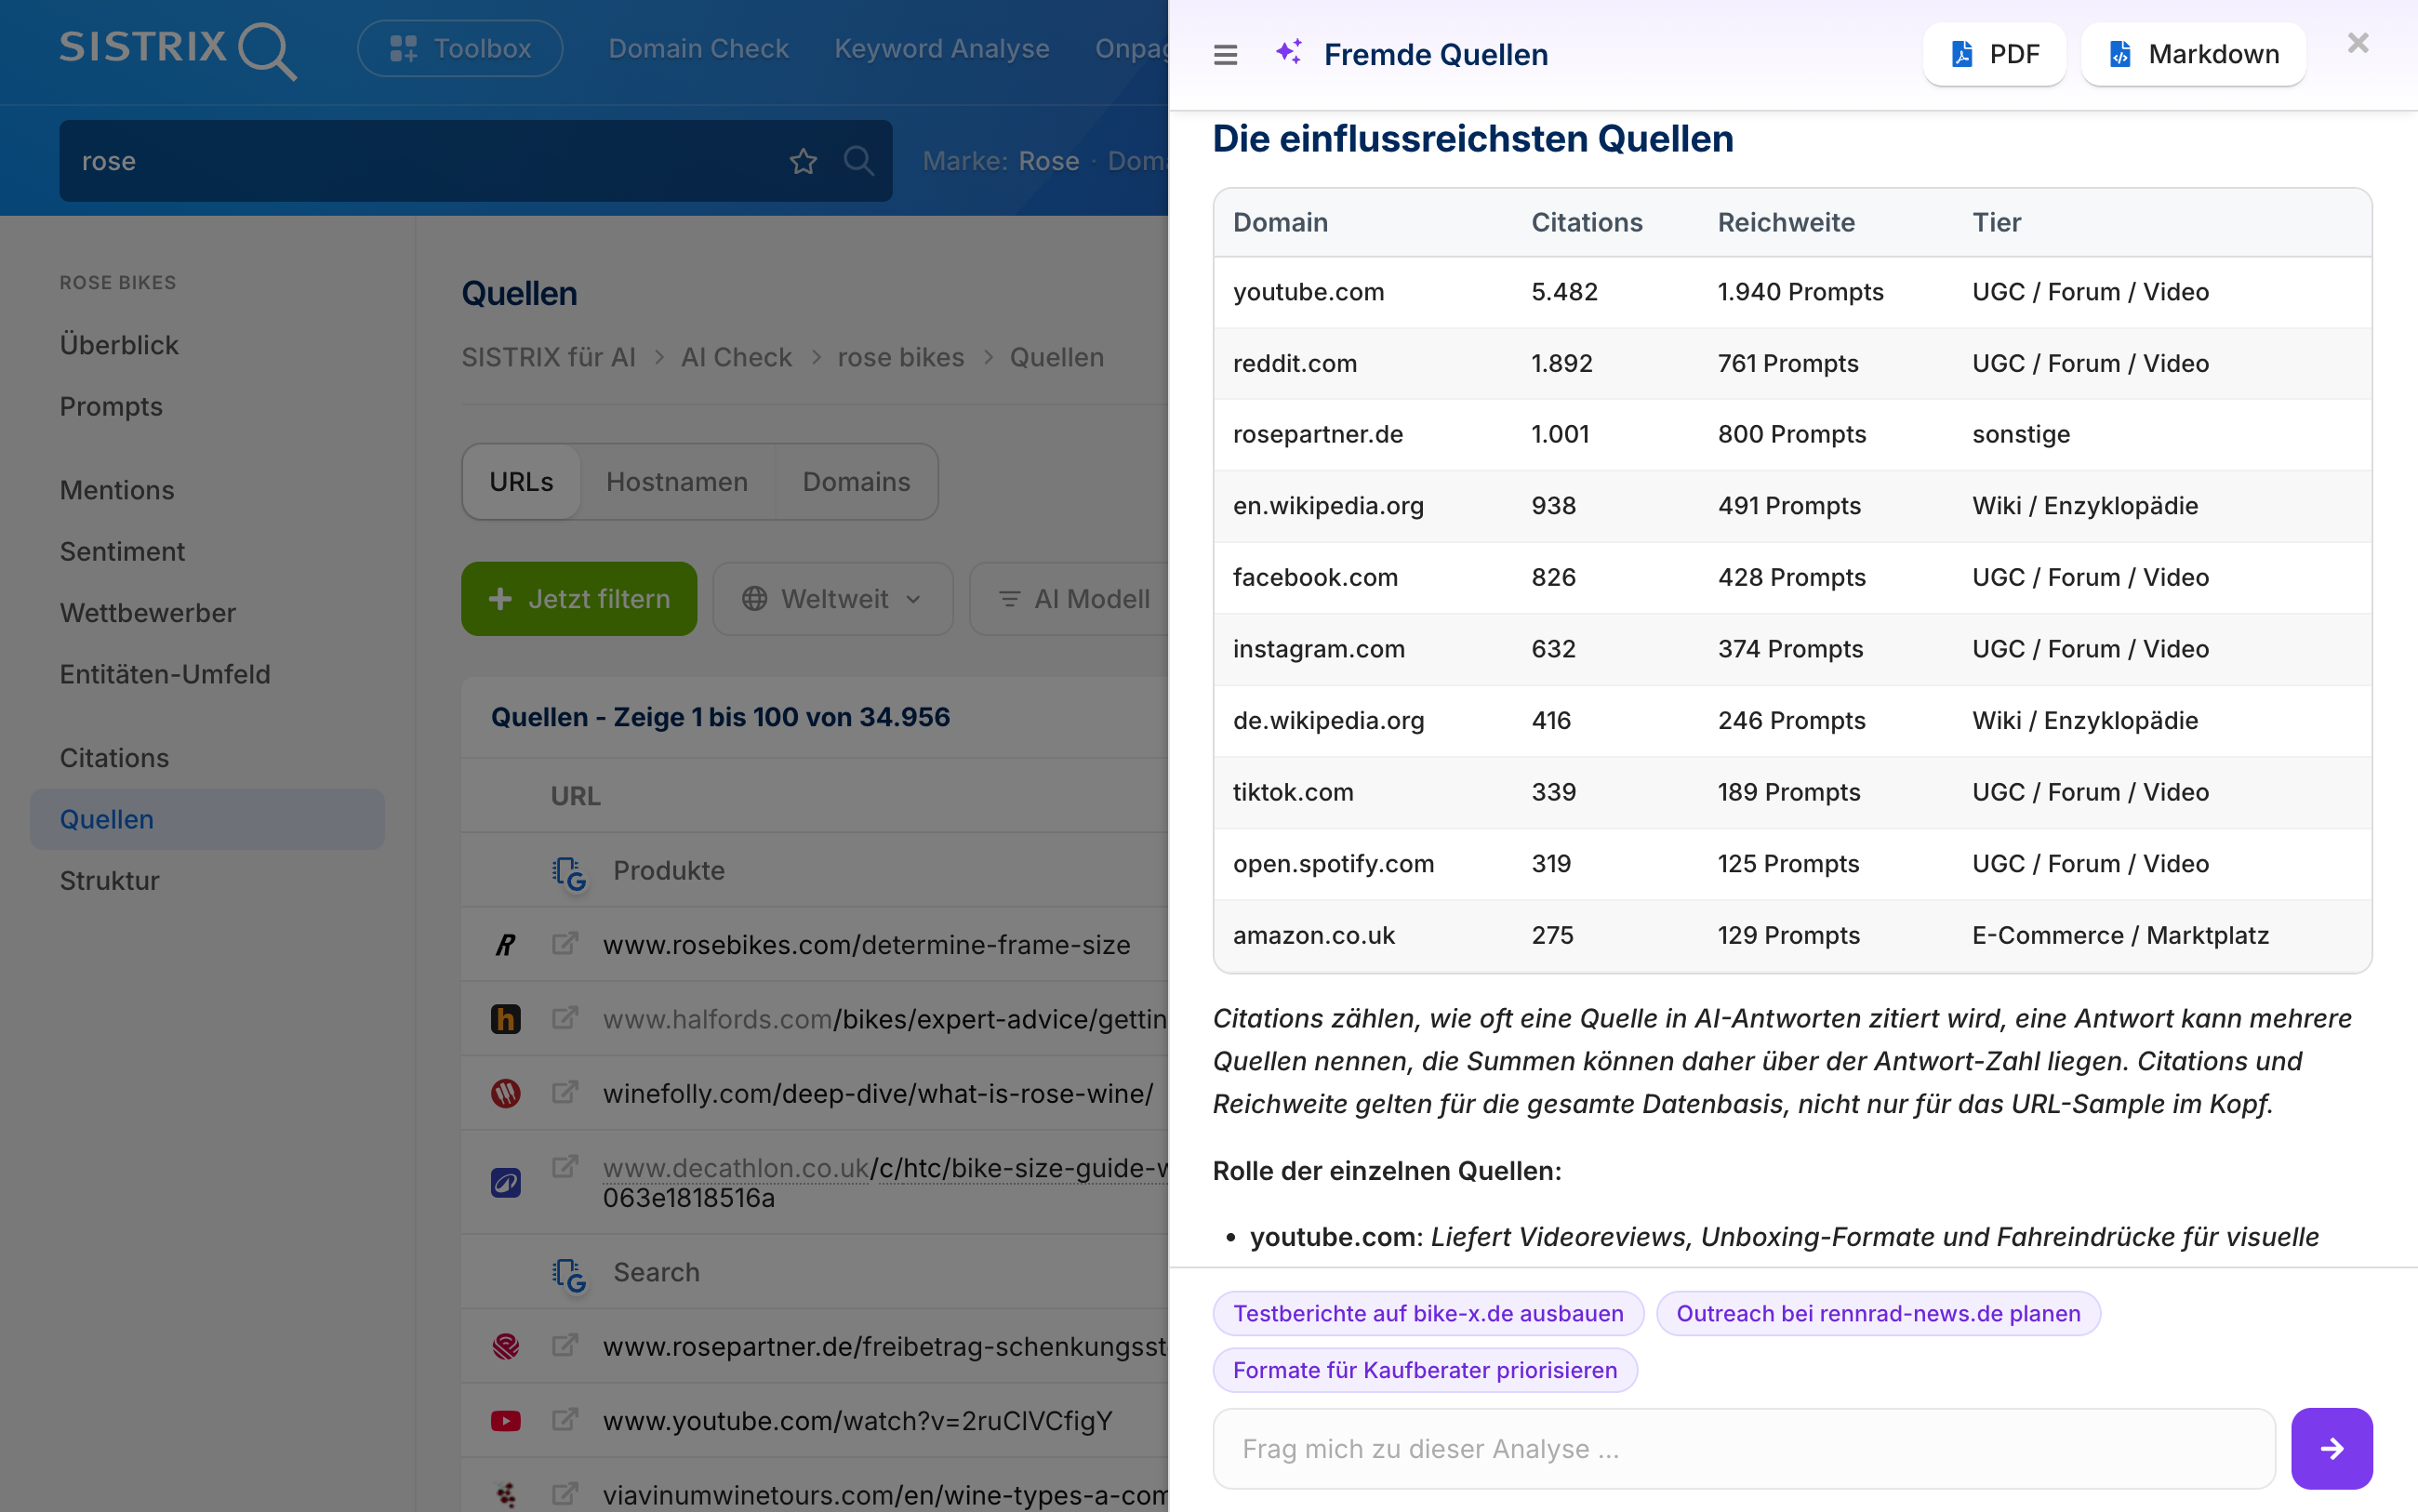Open external link icon for decathlon.co.uk row
Image resolution: width=2418 pixels, height=1512 pixels.
pyautogui.click(x=565, y=1166)
